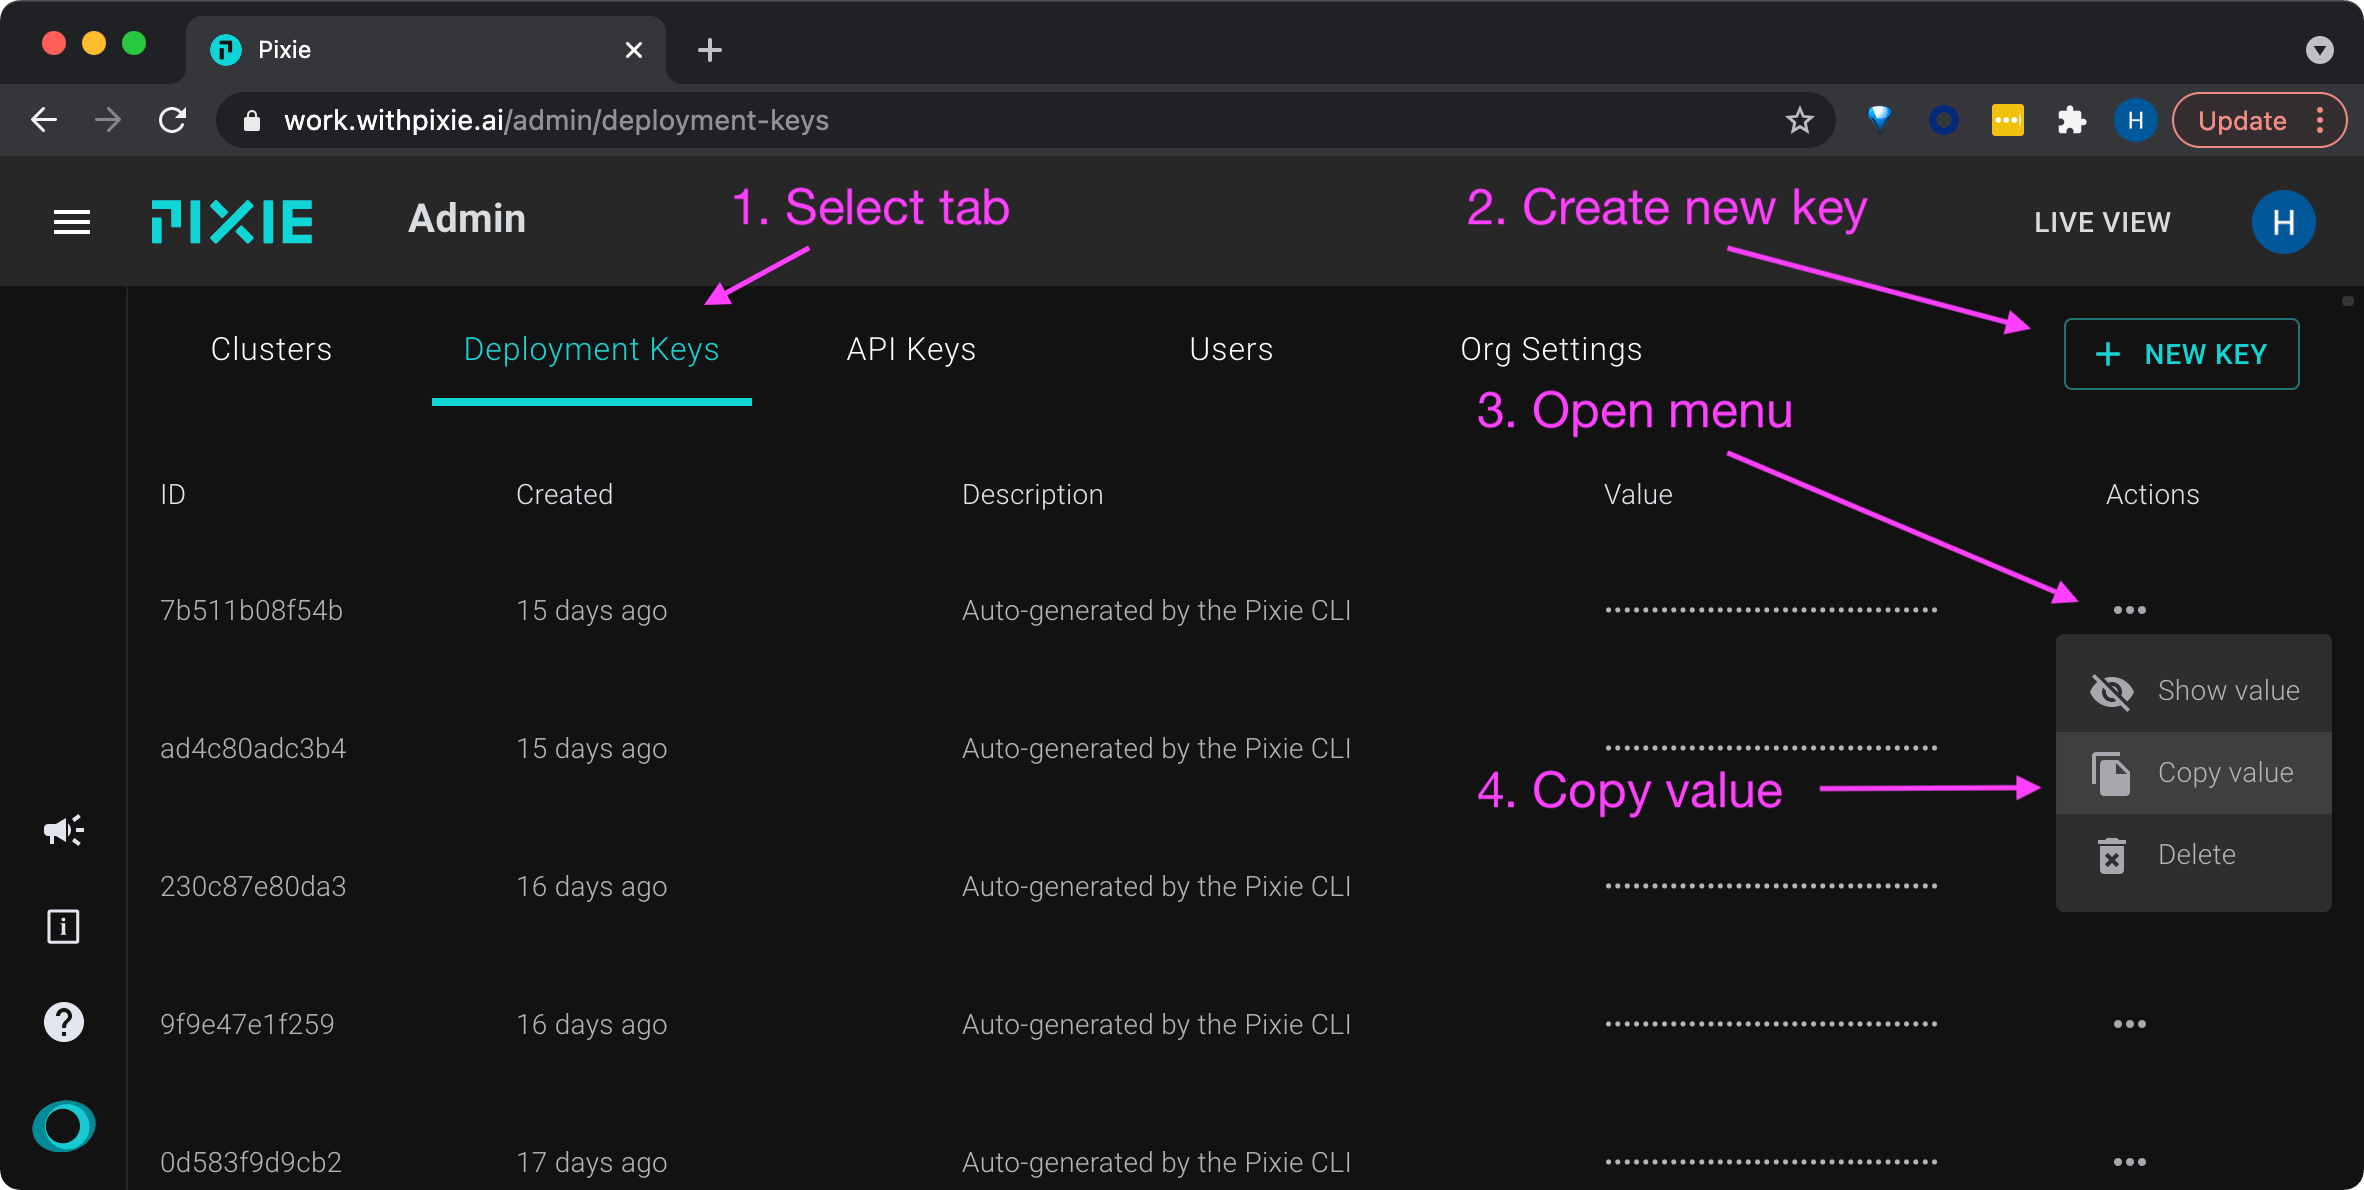Open actions menu for key 0d583f9d9cb2

(2130, 1162)
